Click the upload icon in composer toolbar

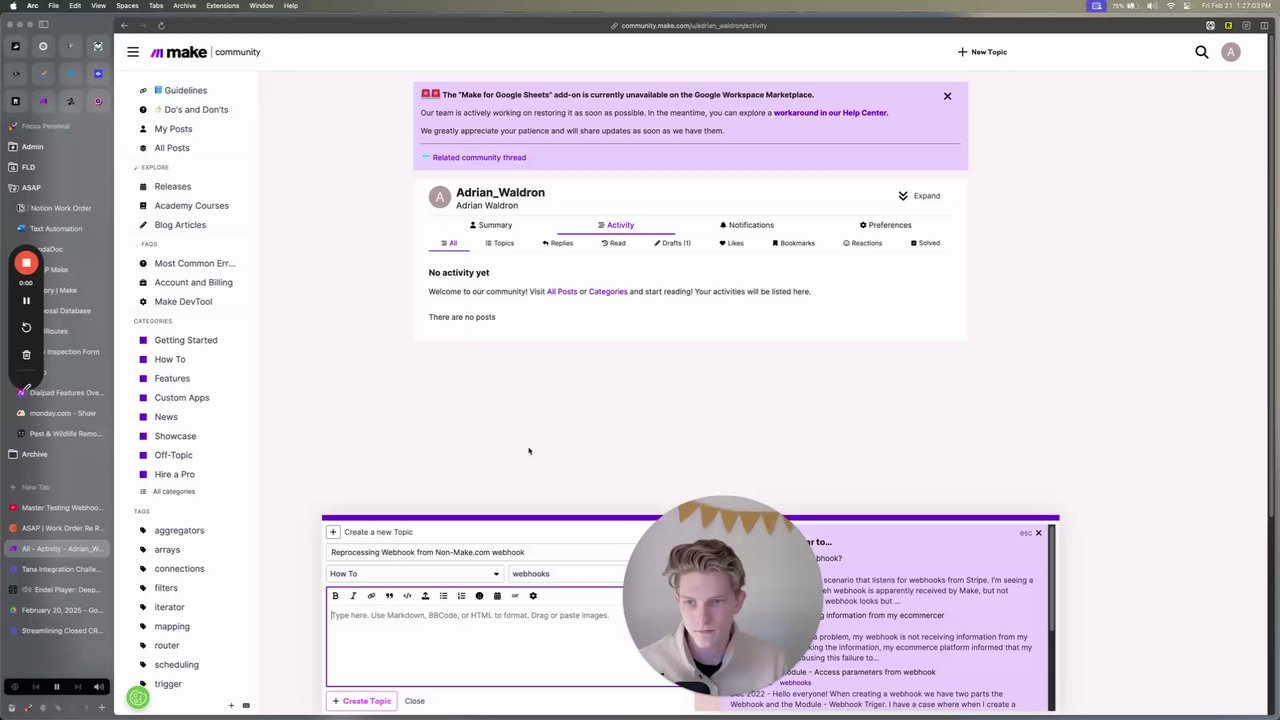click(x=425, y=596)
